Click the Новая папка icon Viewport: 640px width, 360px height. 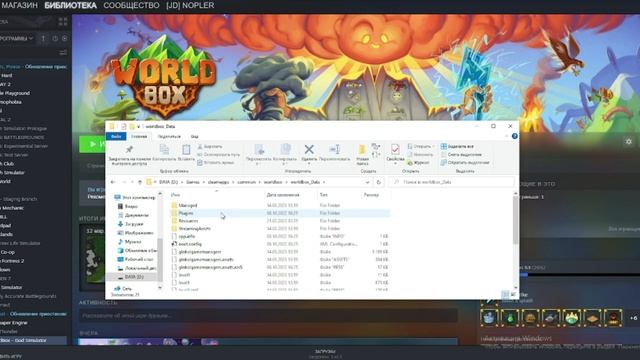pos(362,149)
